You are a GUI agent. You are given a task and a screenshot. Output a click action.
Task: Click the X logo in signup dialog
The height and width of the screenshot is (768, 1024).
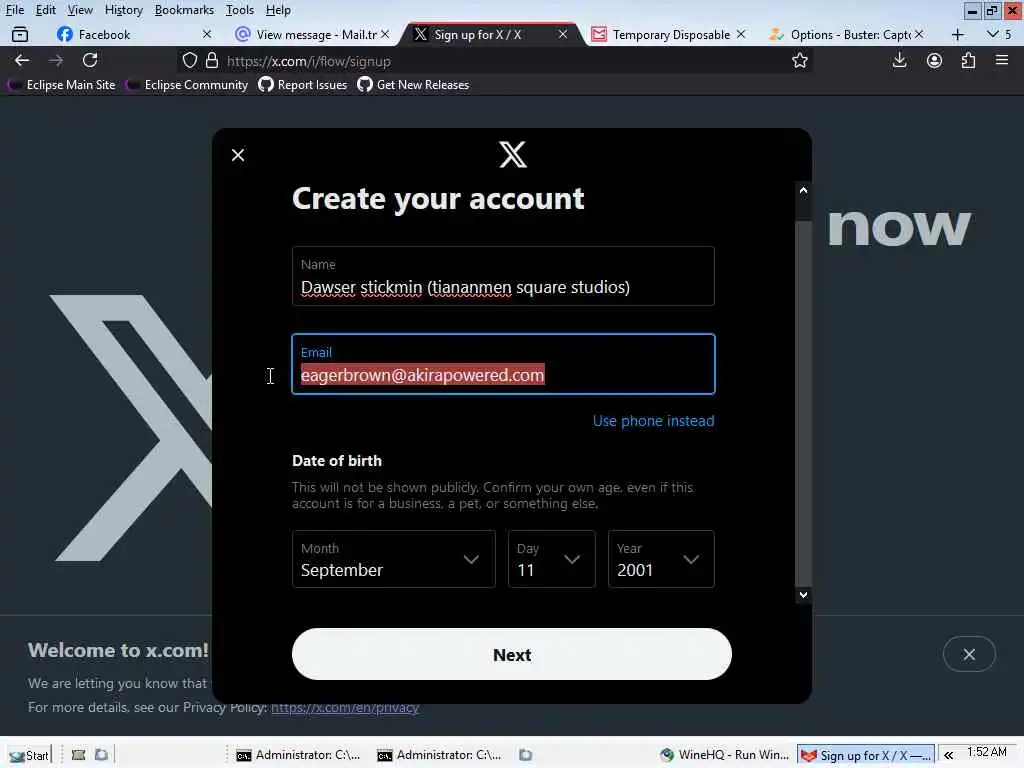click(513, 155)
